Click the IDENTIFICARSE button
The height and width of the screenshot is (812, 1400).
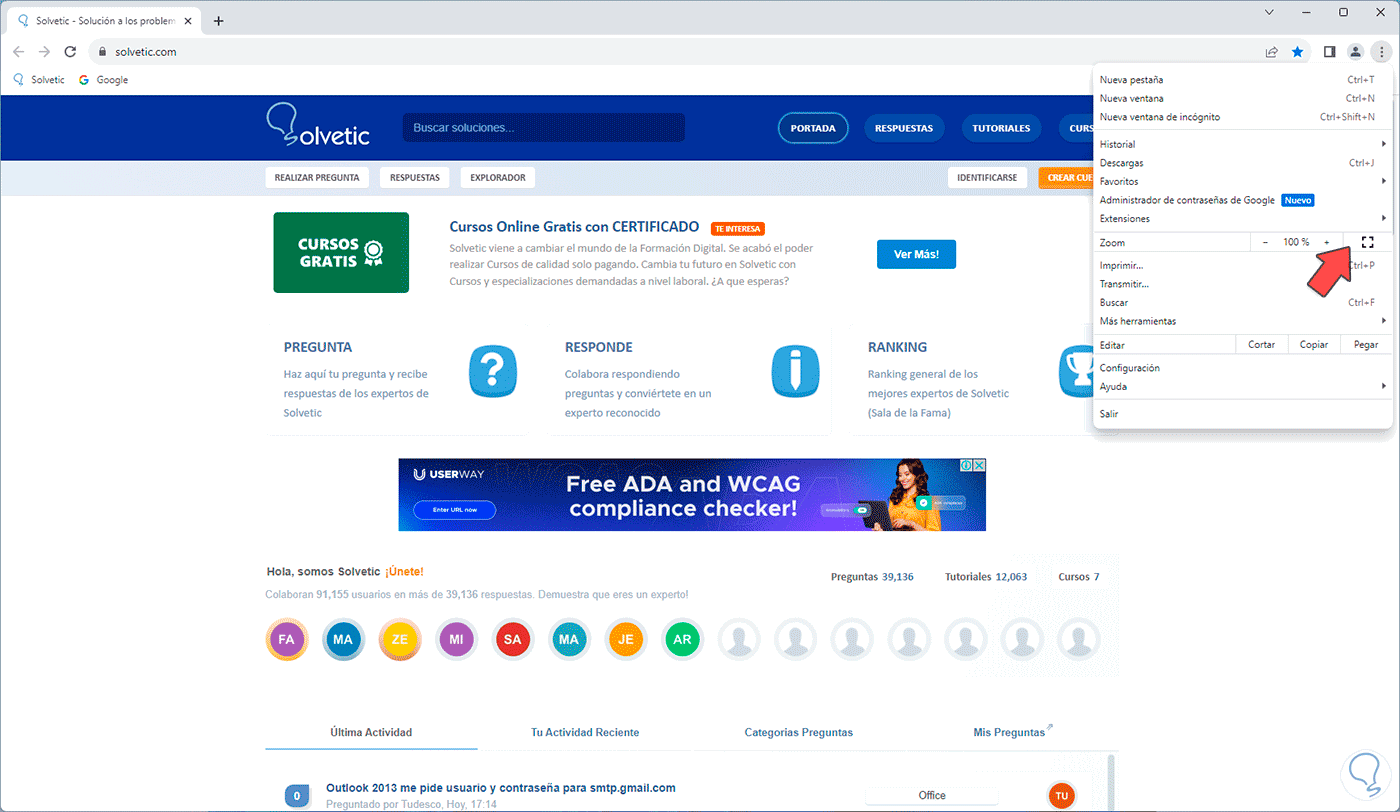[x=987, y=177]
